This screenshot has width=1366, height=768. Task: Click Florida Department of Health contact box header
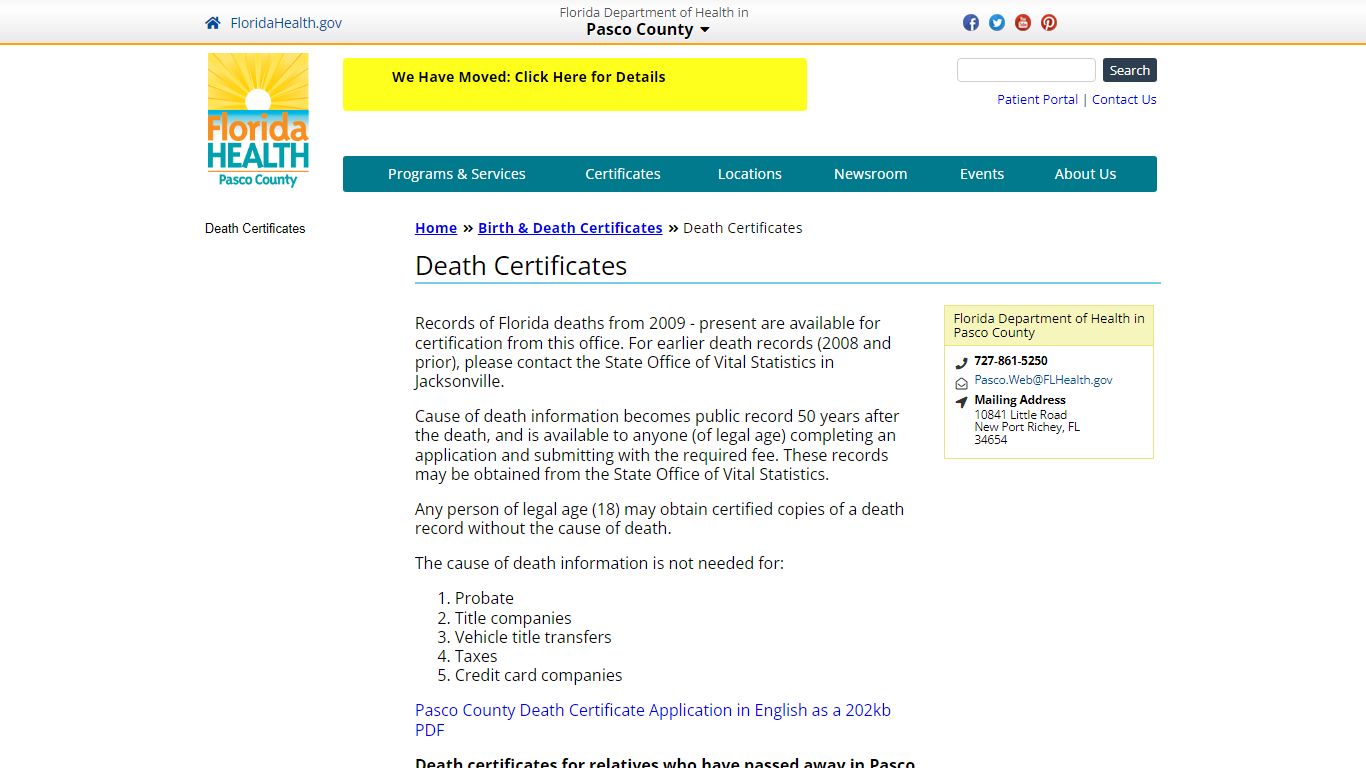pyautogui.click(x=1049, y=326)
